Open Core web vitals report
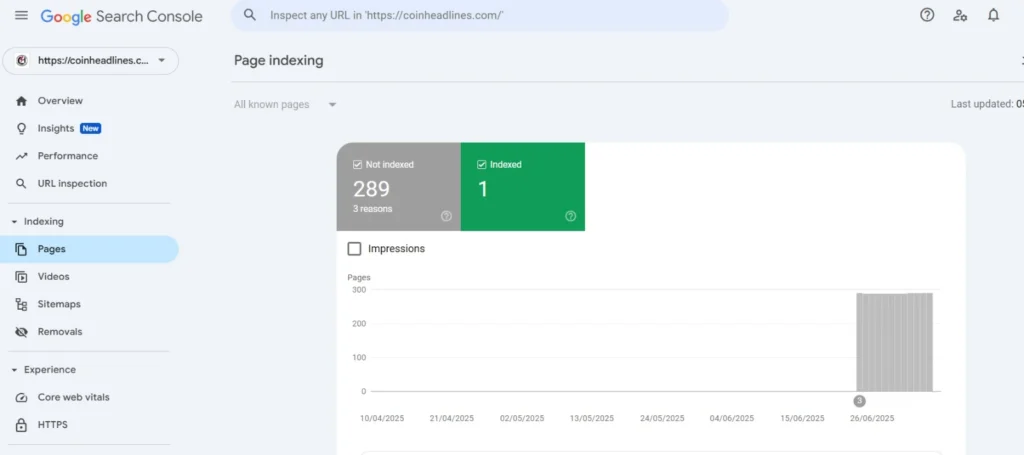Image resolution: width=1024 pixels, height=455 pixels. click(74, 398)
